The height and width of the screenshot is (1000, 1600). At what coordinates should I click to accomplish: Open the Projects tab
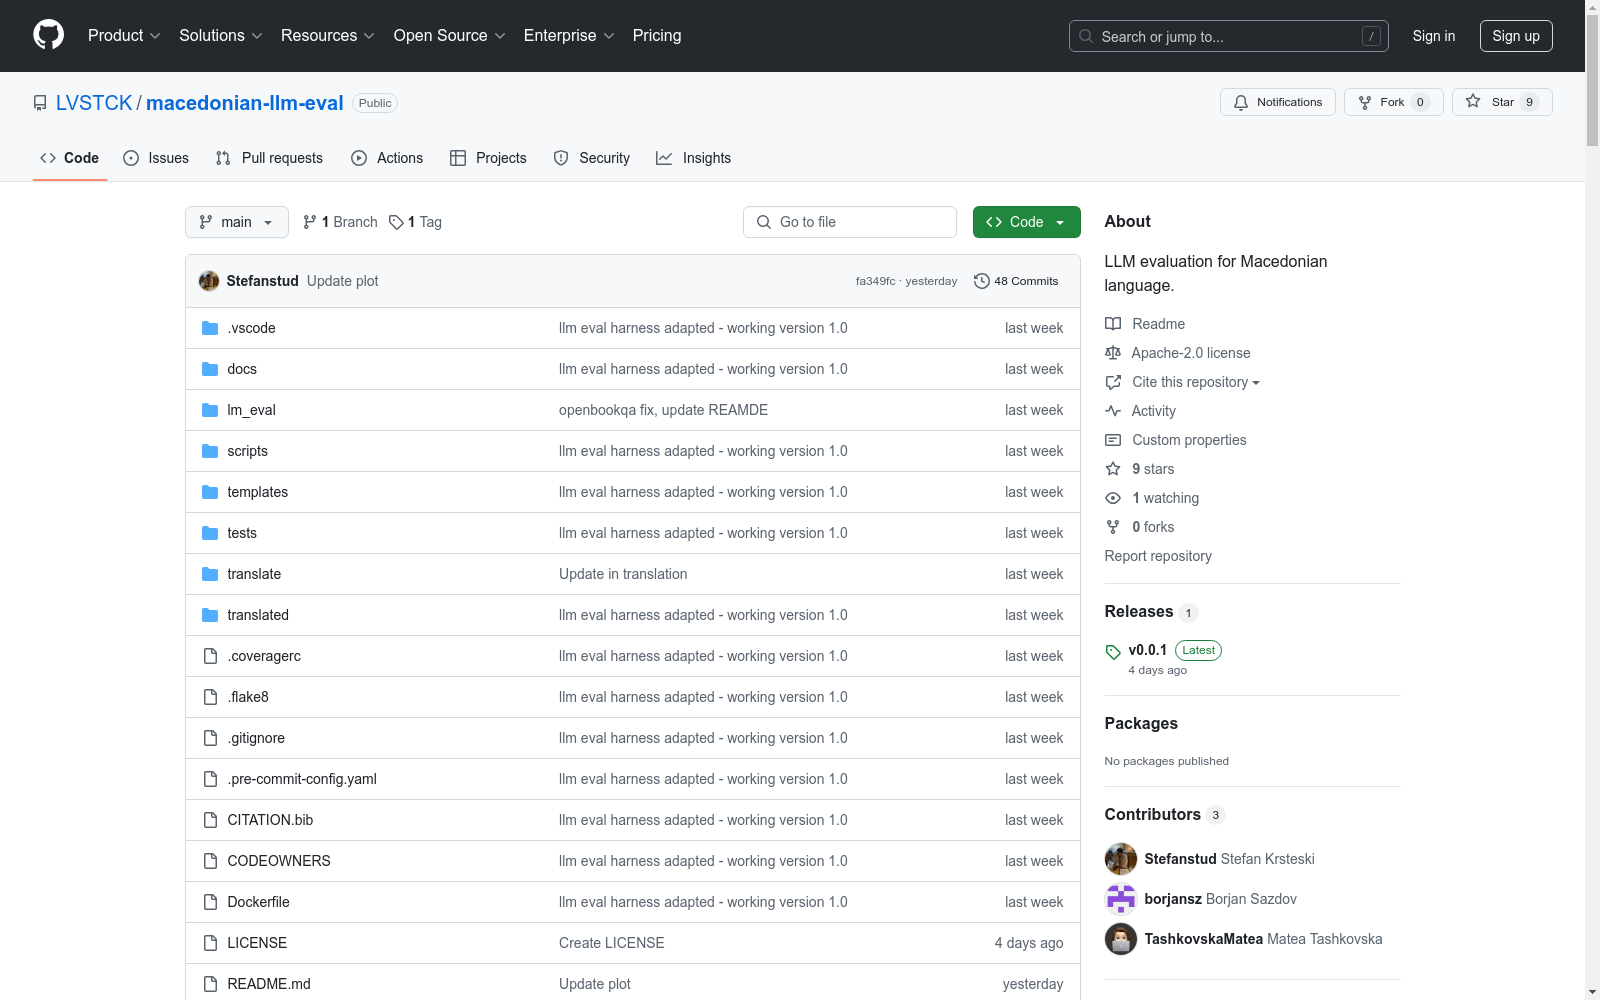tap(488, 158)
